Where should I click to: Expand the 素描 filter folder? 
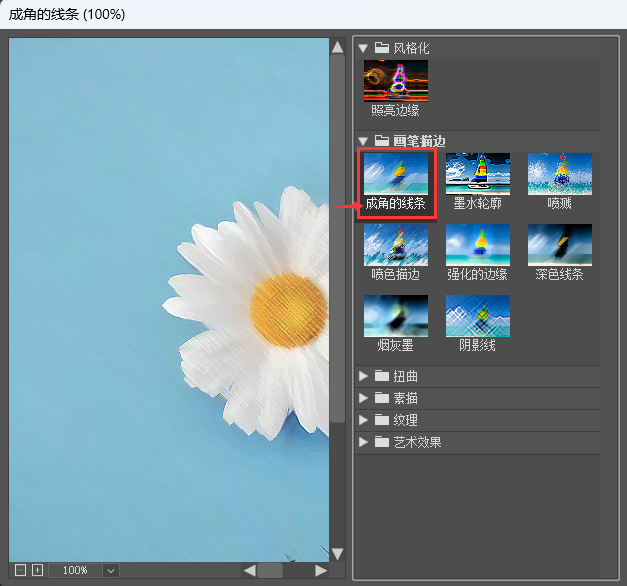tap(364, 398)
